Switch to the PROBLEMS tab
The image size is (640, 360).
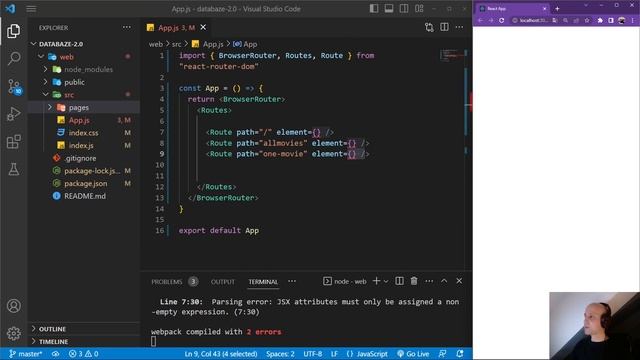[x=167, y=282]
